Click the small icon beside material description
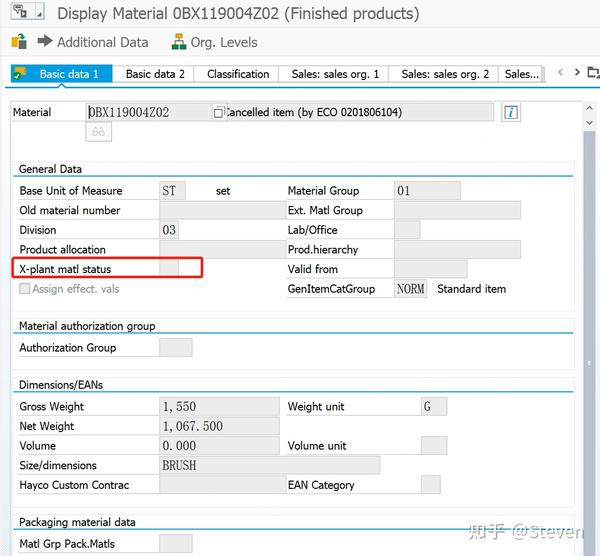The image size is (600, 556). [x=218, y=113]
